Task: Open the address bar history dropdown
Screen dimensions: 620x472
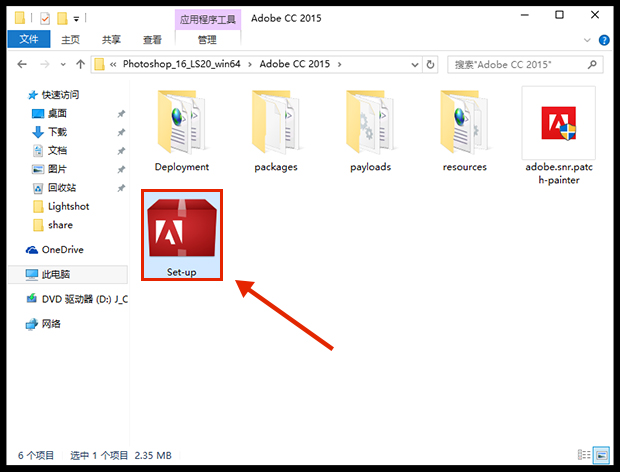Action: pos(419,64)
